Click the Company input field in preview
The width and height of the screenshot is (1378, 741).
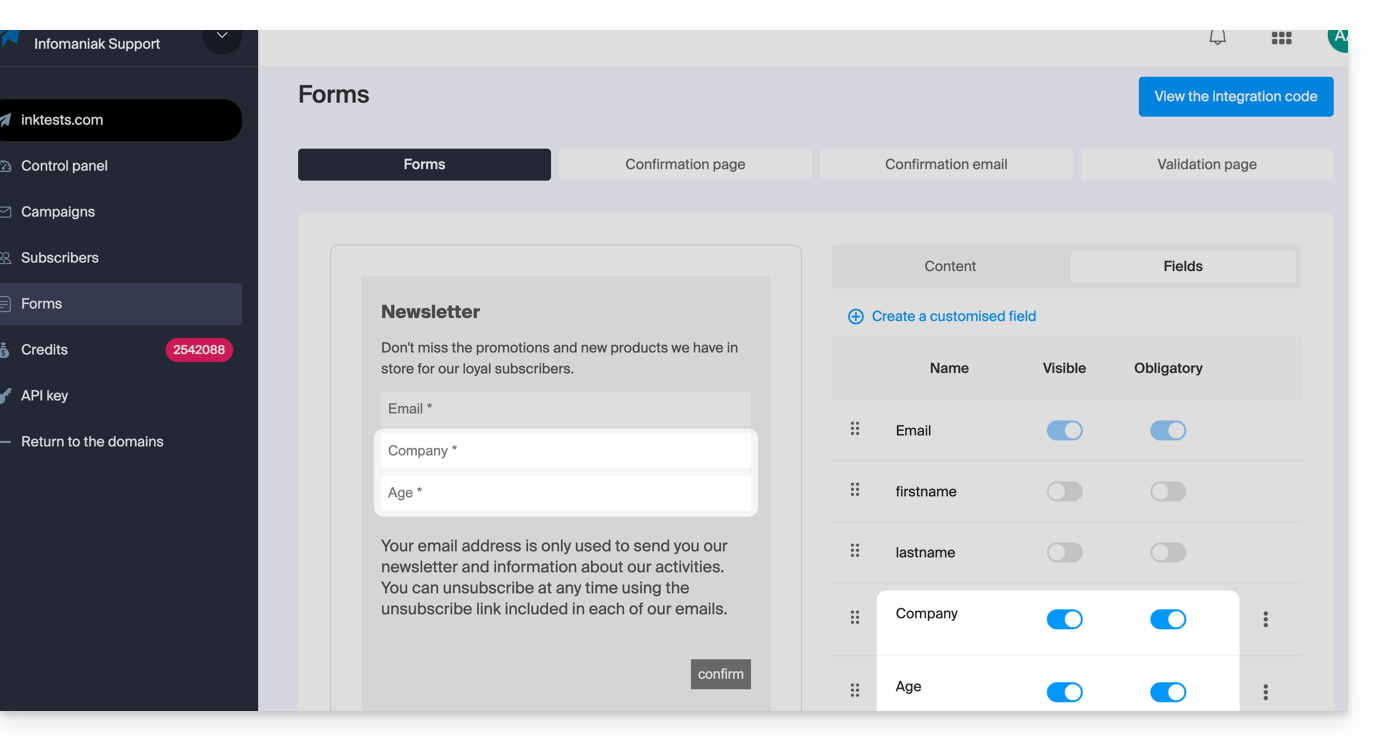(565, 451)
